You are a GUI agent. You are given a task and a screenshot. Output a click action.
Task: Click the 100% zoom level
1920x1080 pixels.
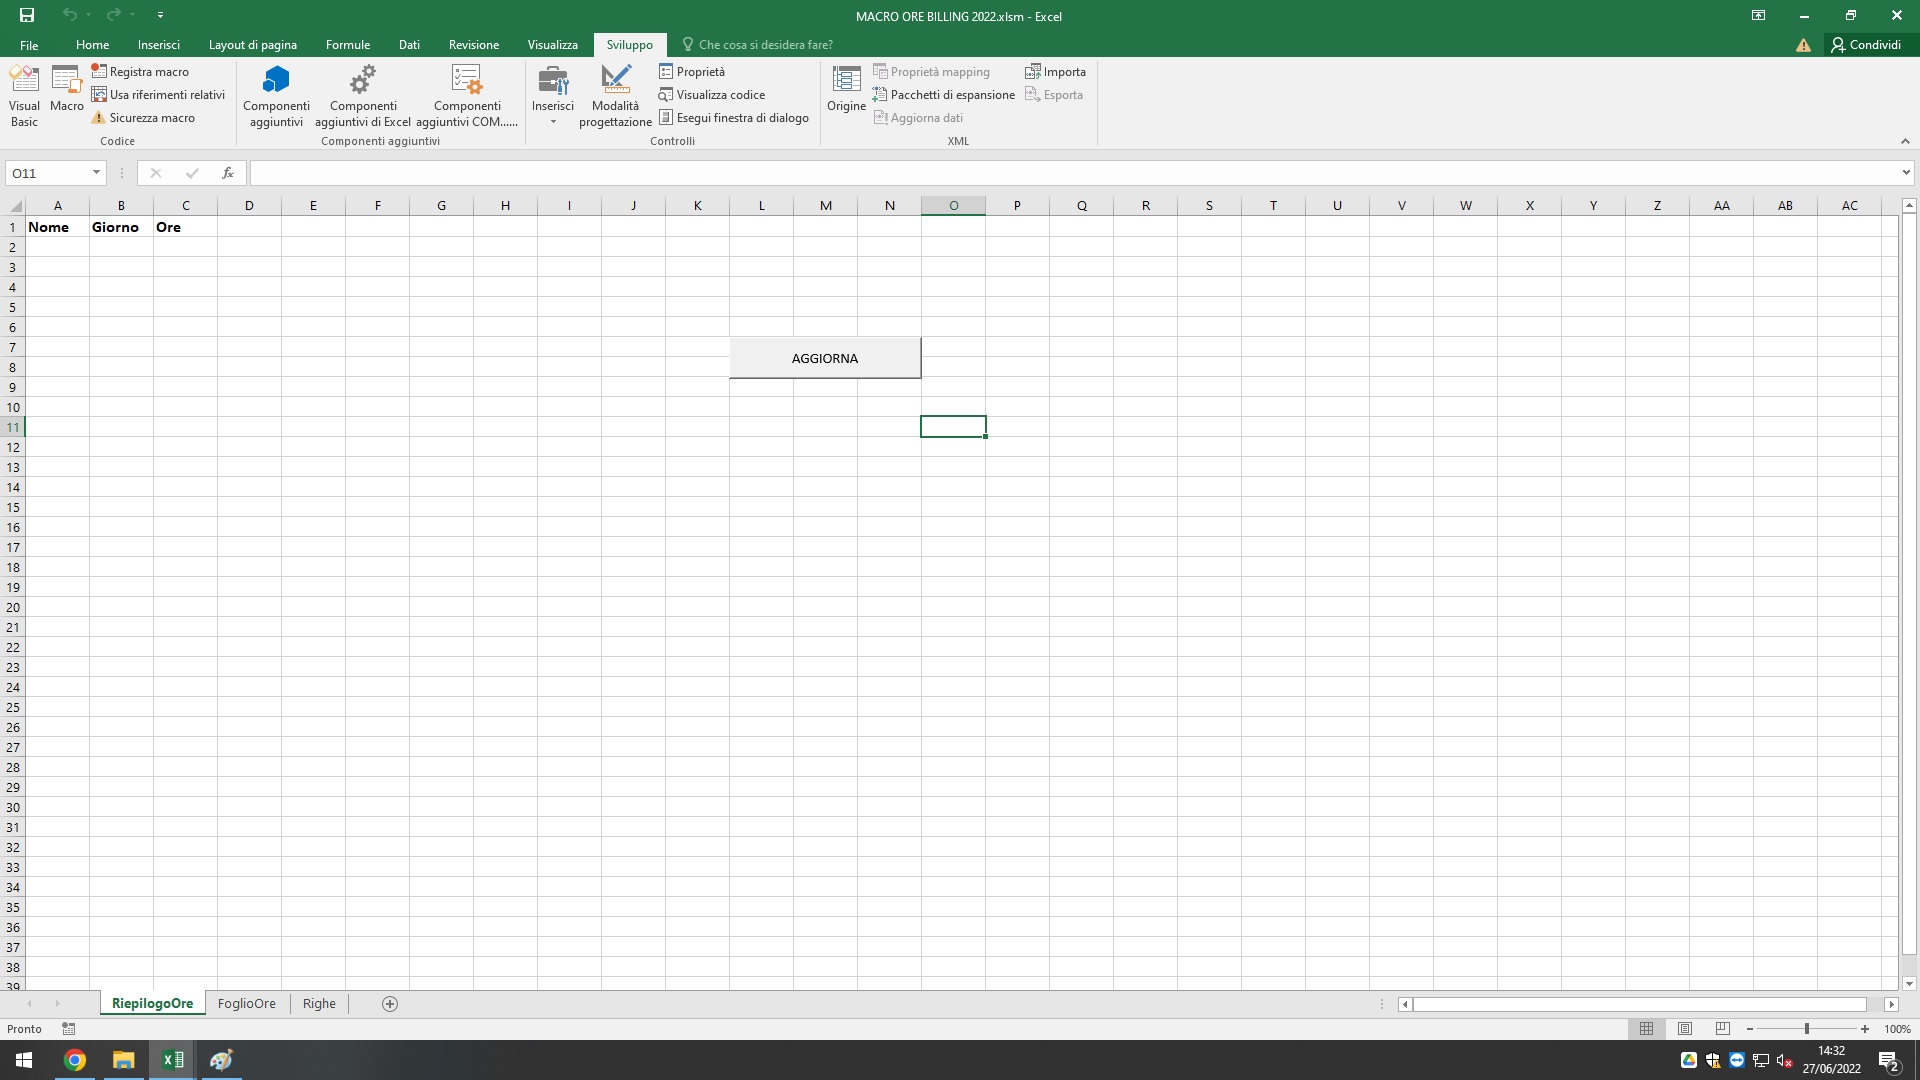1897,1029
